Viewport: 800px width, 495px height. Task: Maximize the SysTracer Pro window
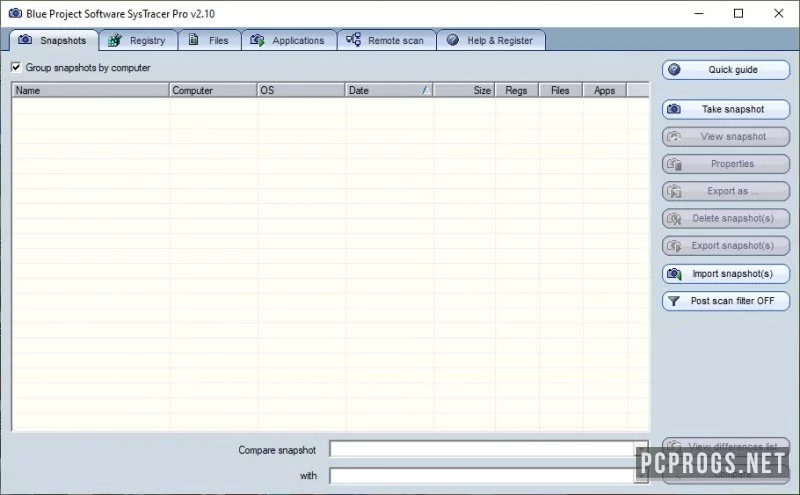pos(738,14)
